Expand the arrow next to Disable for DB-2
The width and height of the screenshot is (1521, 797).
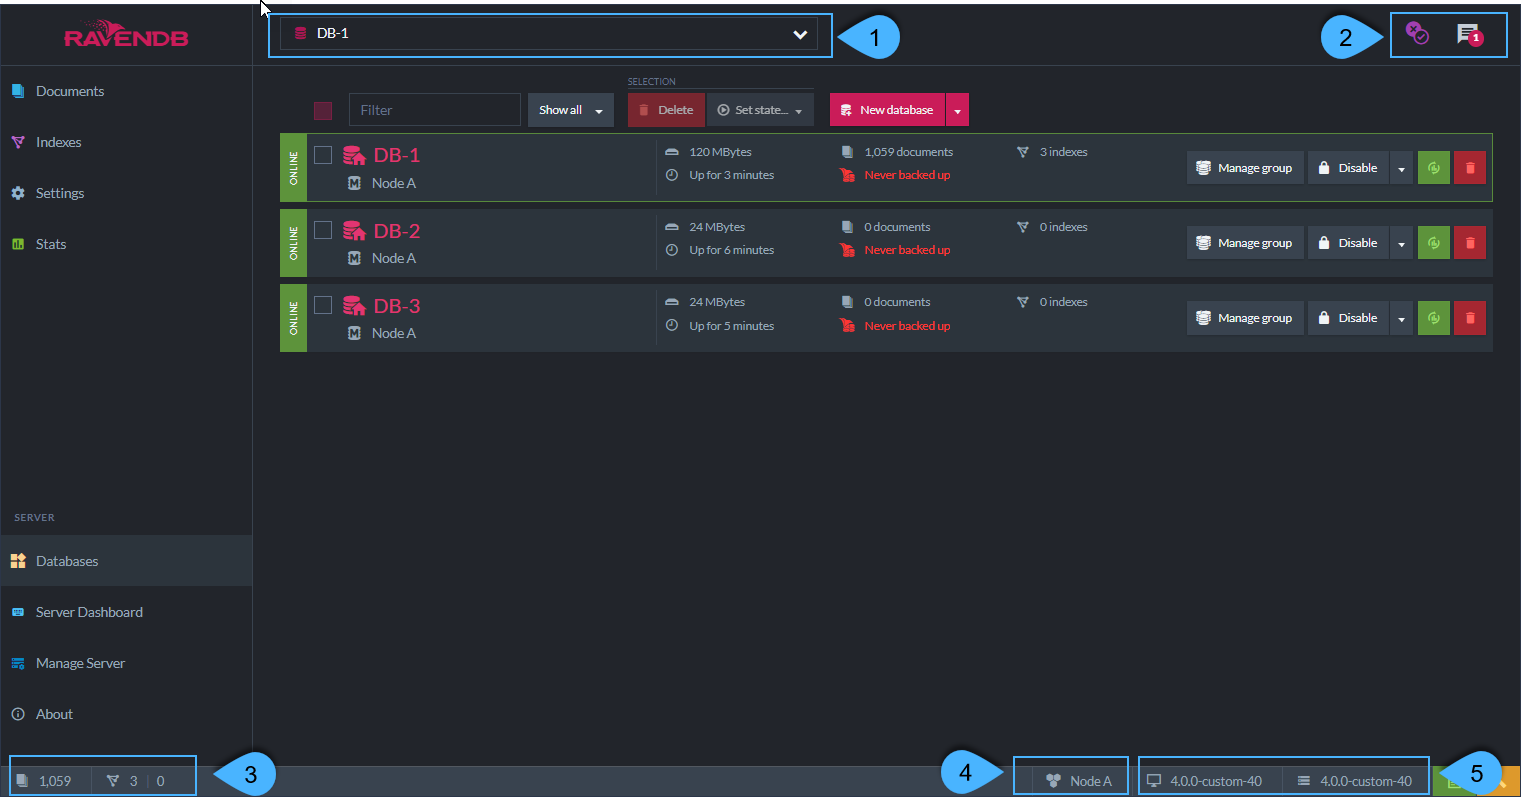[1401, 243]
